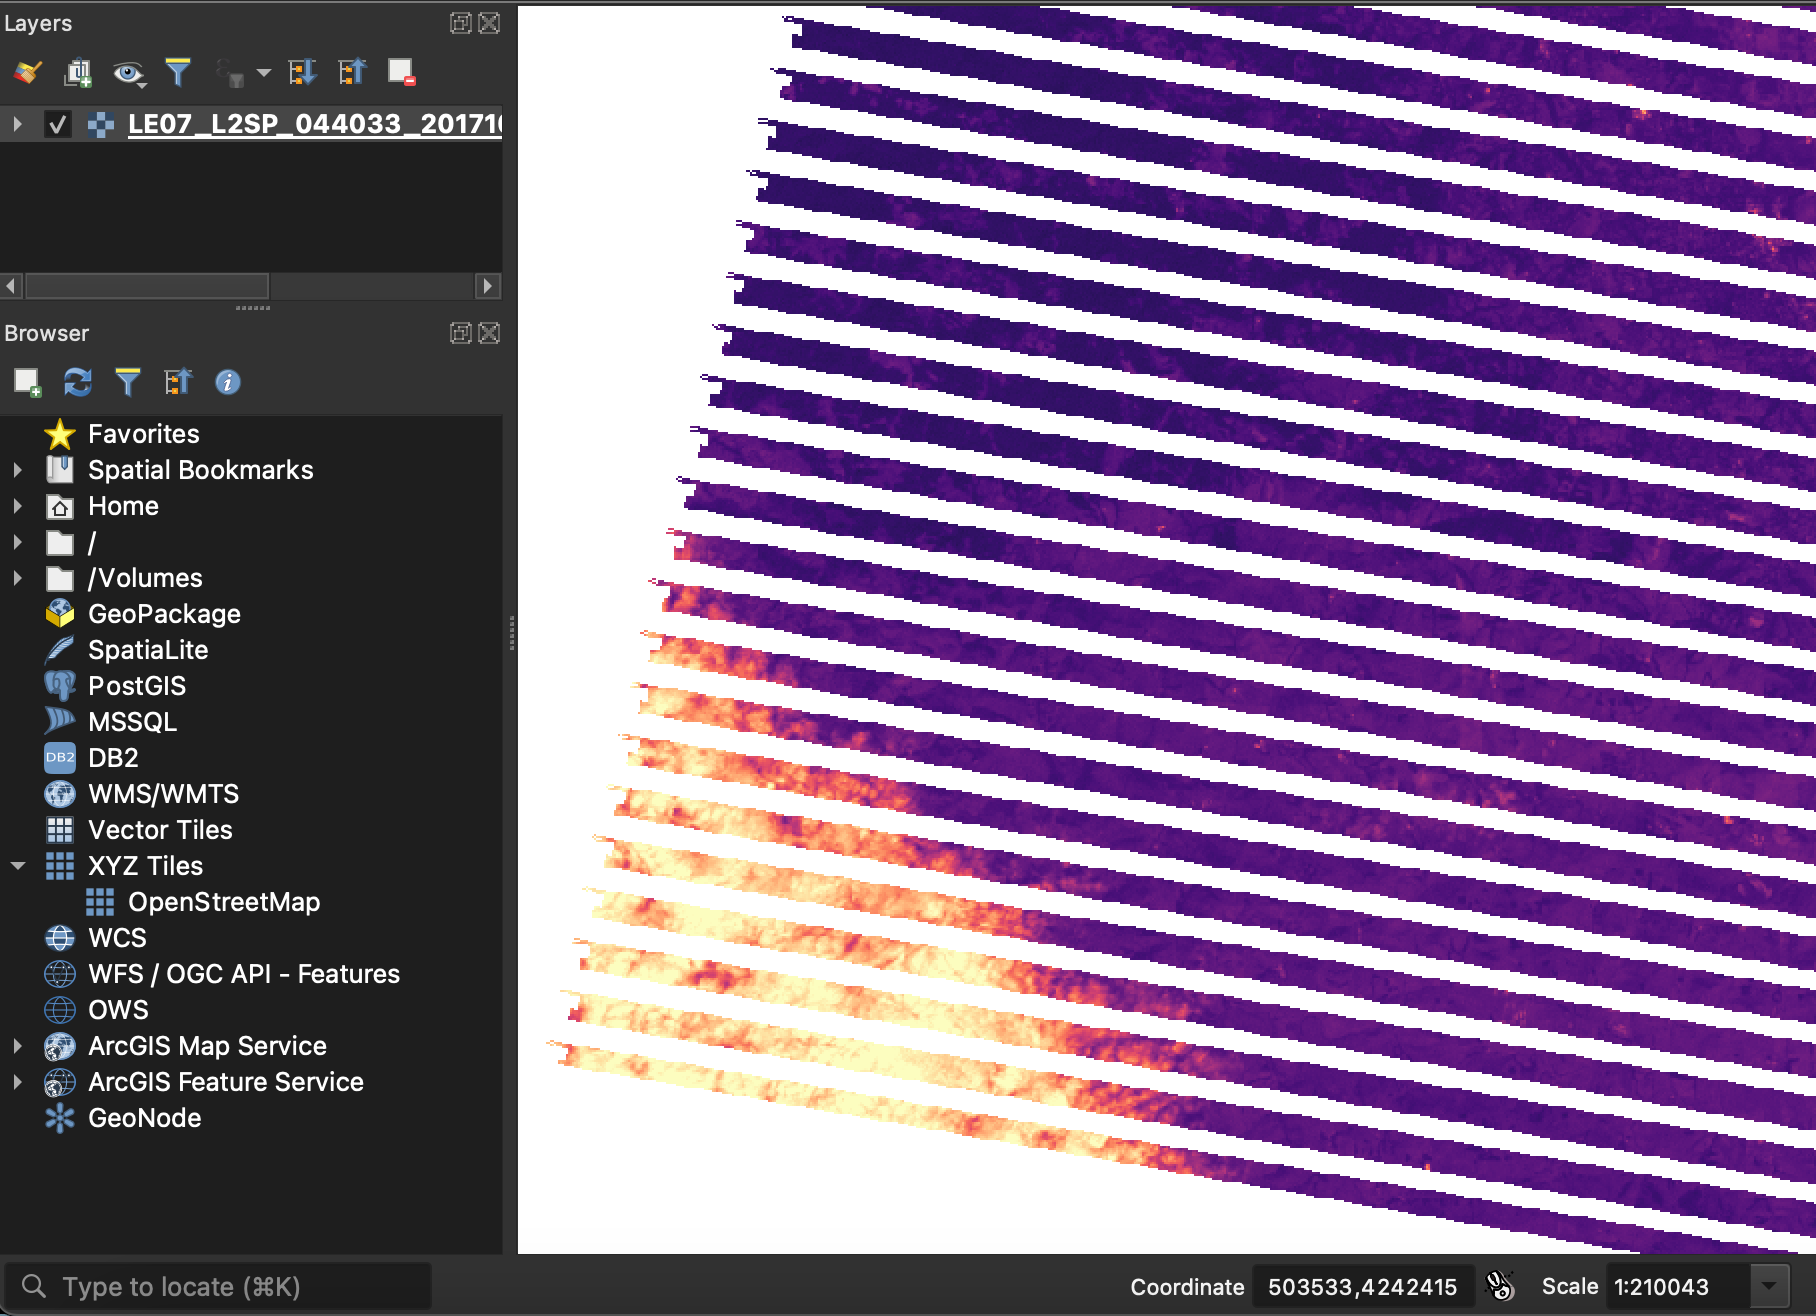
Task: Collapse the XYZ Tiles tree node
Action: pyautogui.click(x=17, y=866)
